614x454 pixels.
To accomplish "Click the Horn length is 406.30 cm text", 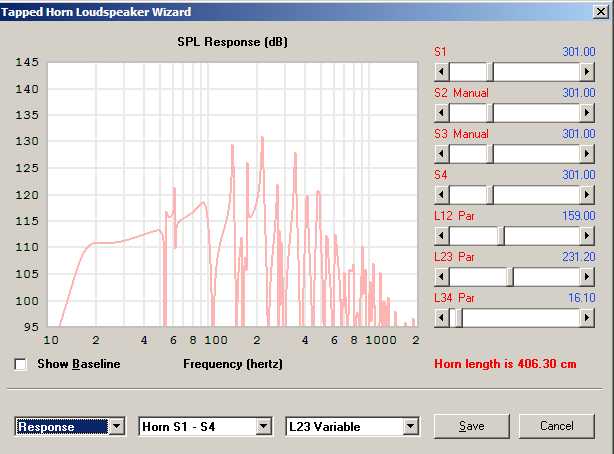I will pyautogui.click(x=505, y=364).
